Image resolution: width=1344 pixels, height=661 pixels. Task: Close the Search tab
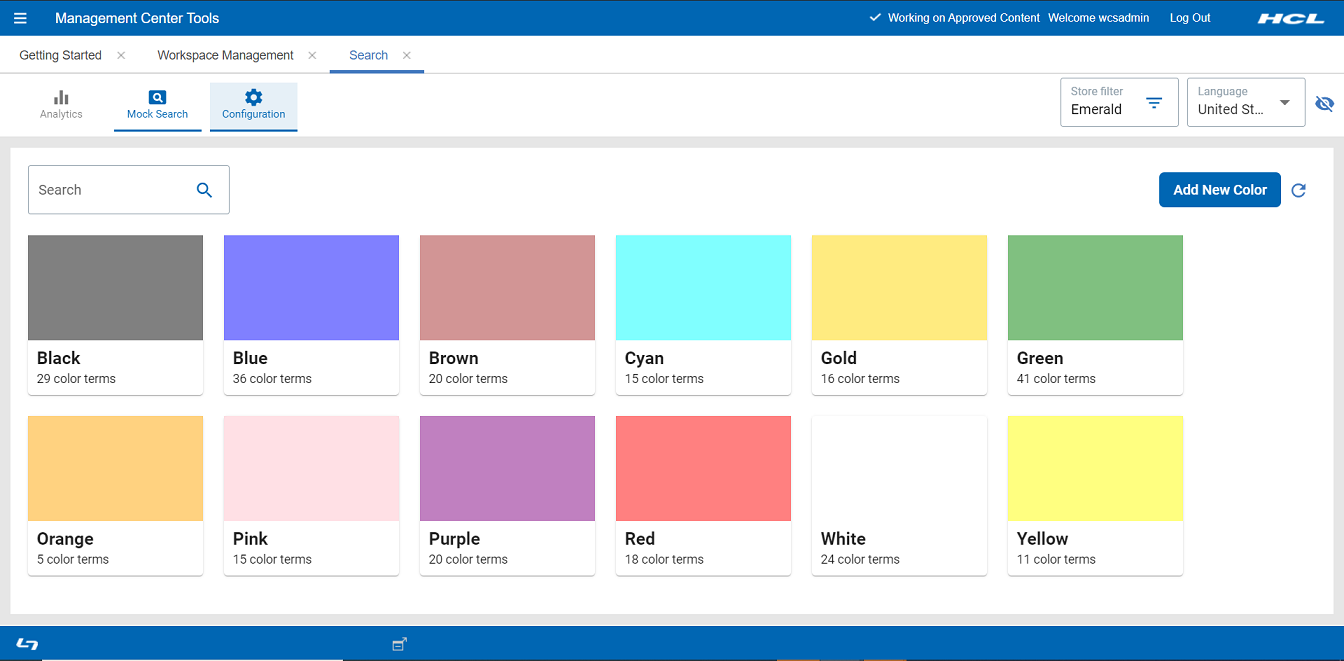point(407,55)
